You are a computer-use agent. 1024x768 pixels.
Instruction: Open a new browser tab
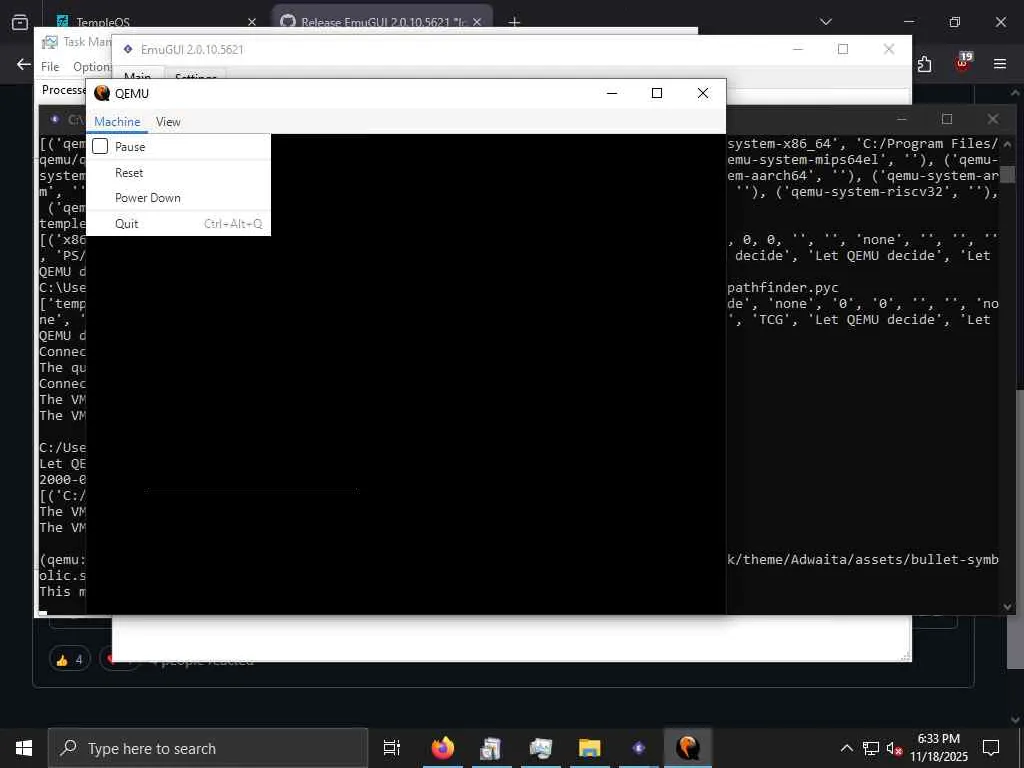point(515,22)
